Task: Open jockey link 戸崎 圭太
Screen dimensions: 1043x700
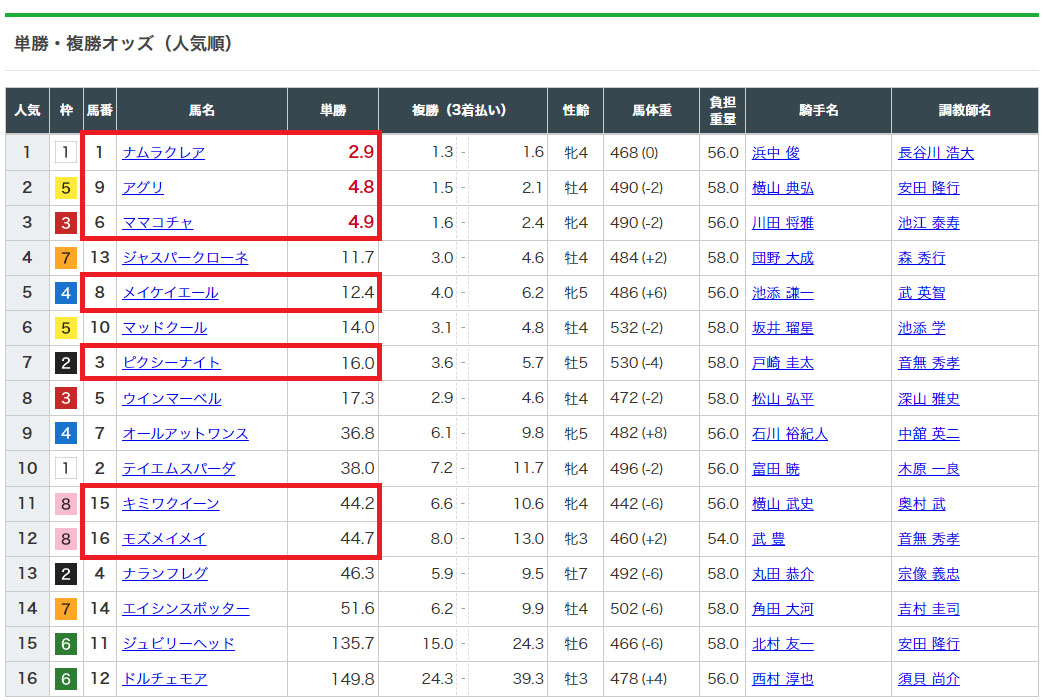Action: pos(783,363)
